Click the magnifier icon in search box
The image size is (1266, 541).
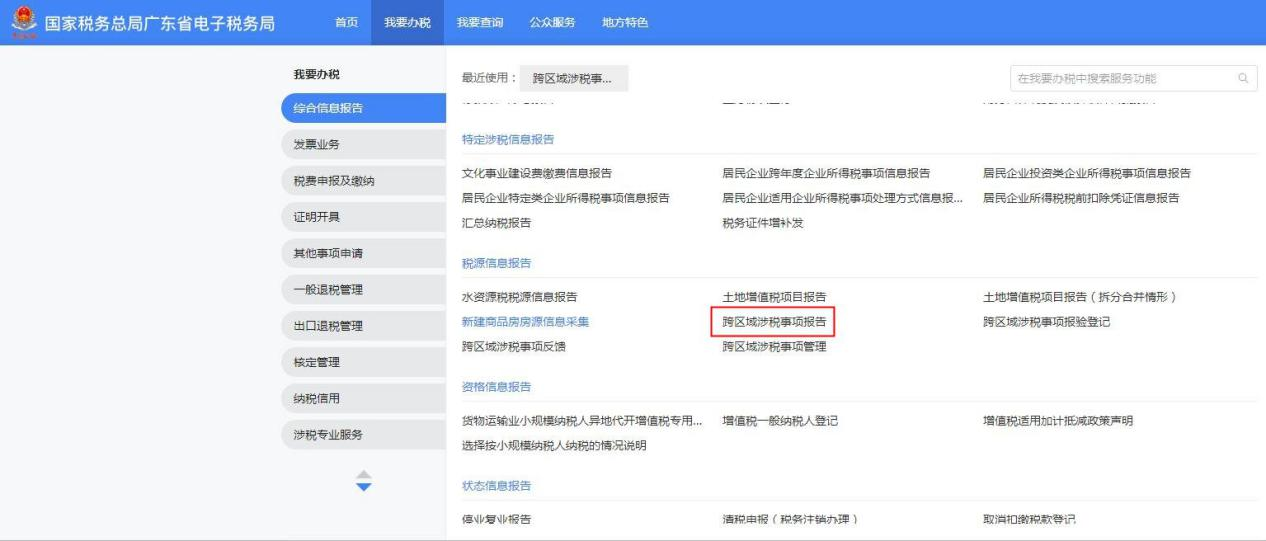click(1243, 78)
